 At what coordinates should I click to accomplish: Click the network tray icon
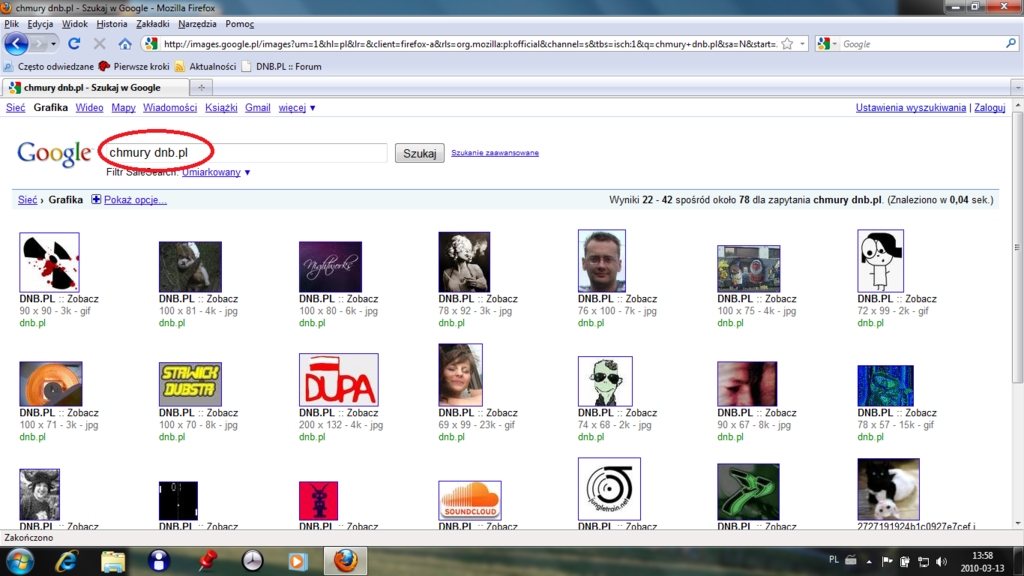click(x=923, y=562)
